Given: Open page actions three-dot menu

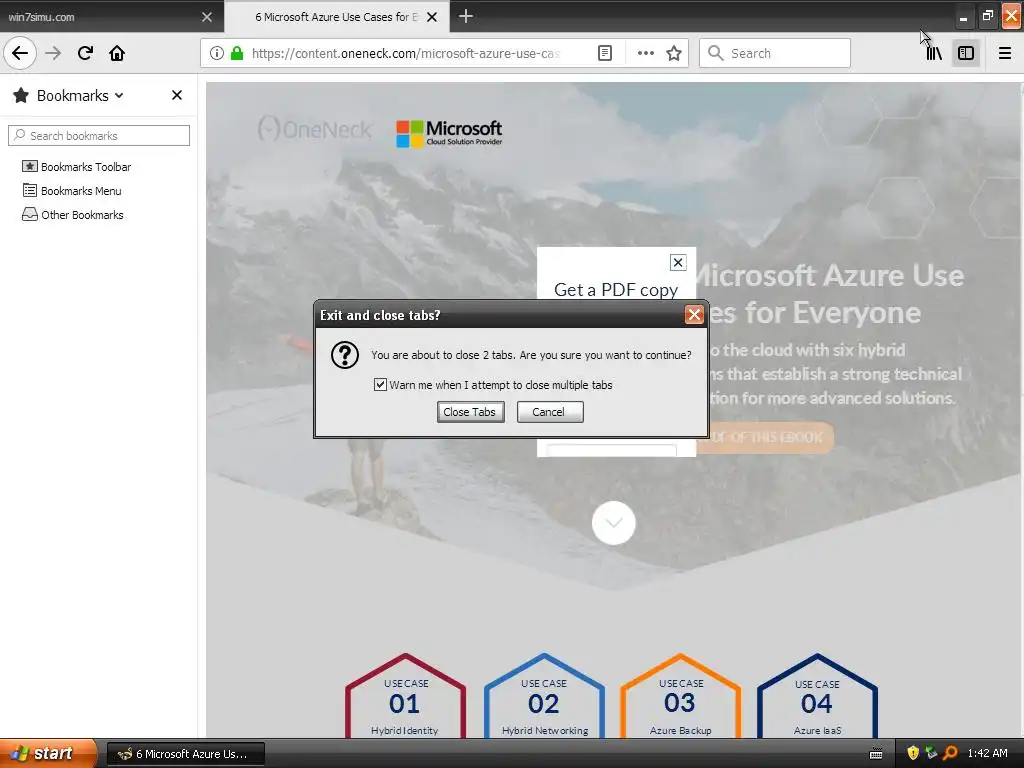Looking at the screenshot, I should (x=645, y=54).
